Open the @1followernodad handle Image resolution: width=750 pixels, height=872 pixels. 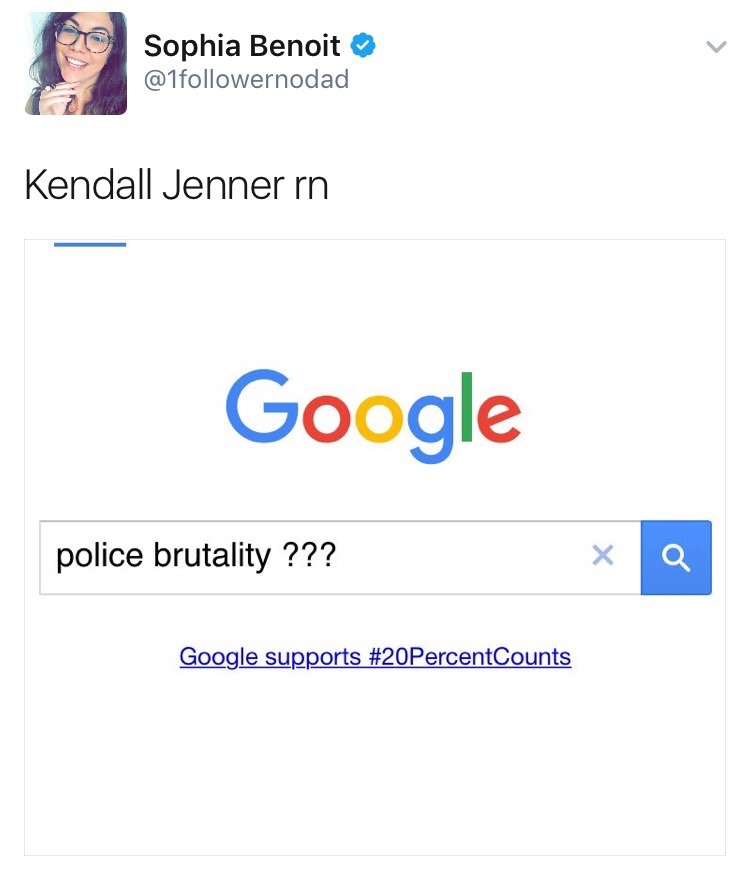(246, 79)
